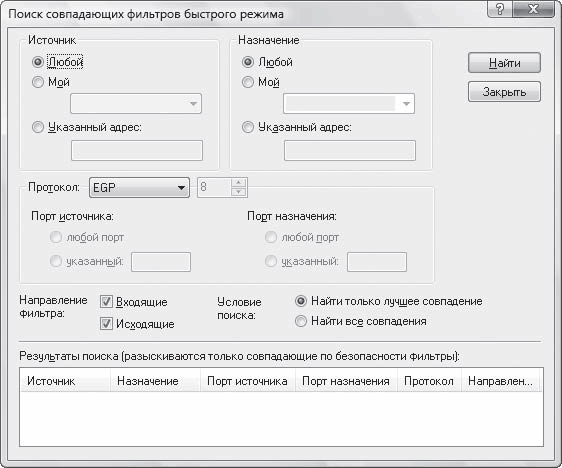This screenshot has width=562, height=468.
Task: Decrease protocol number with the down arrow
Action: pyautogui.click(x=239, y=192)
